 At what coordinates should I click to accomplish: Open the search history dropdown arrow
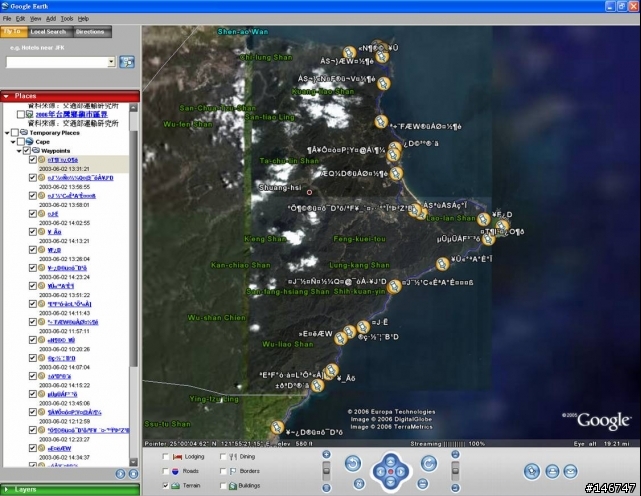[x=111, y=62]
